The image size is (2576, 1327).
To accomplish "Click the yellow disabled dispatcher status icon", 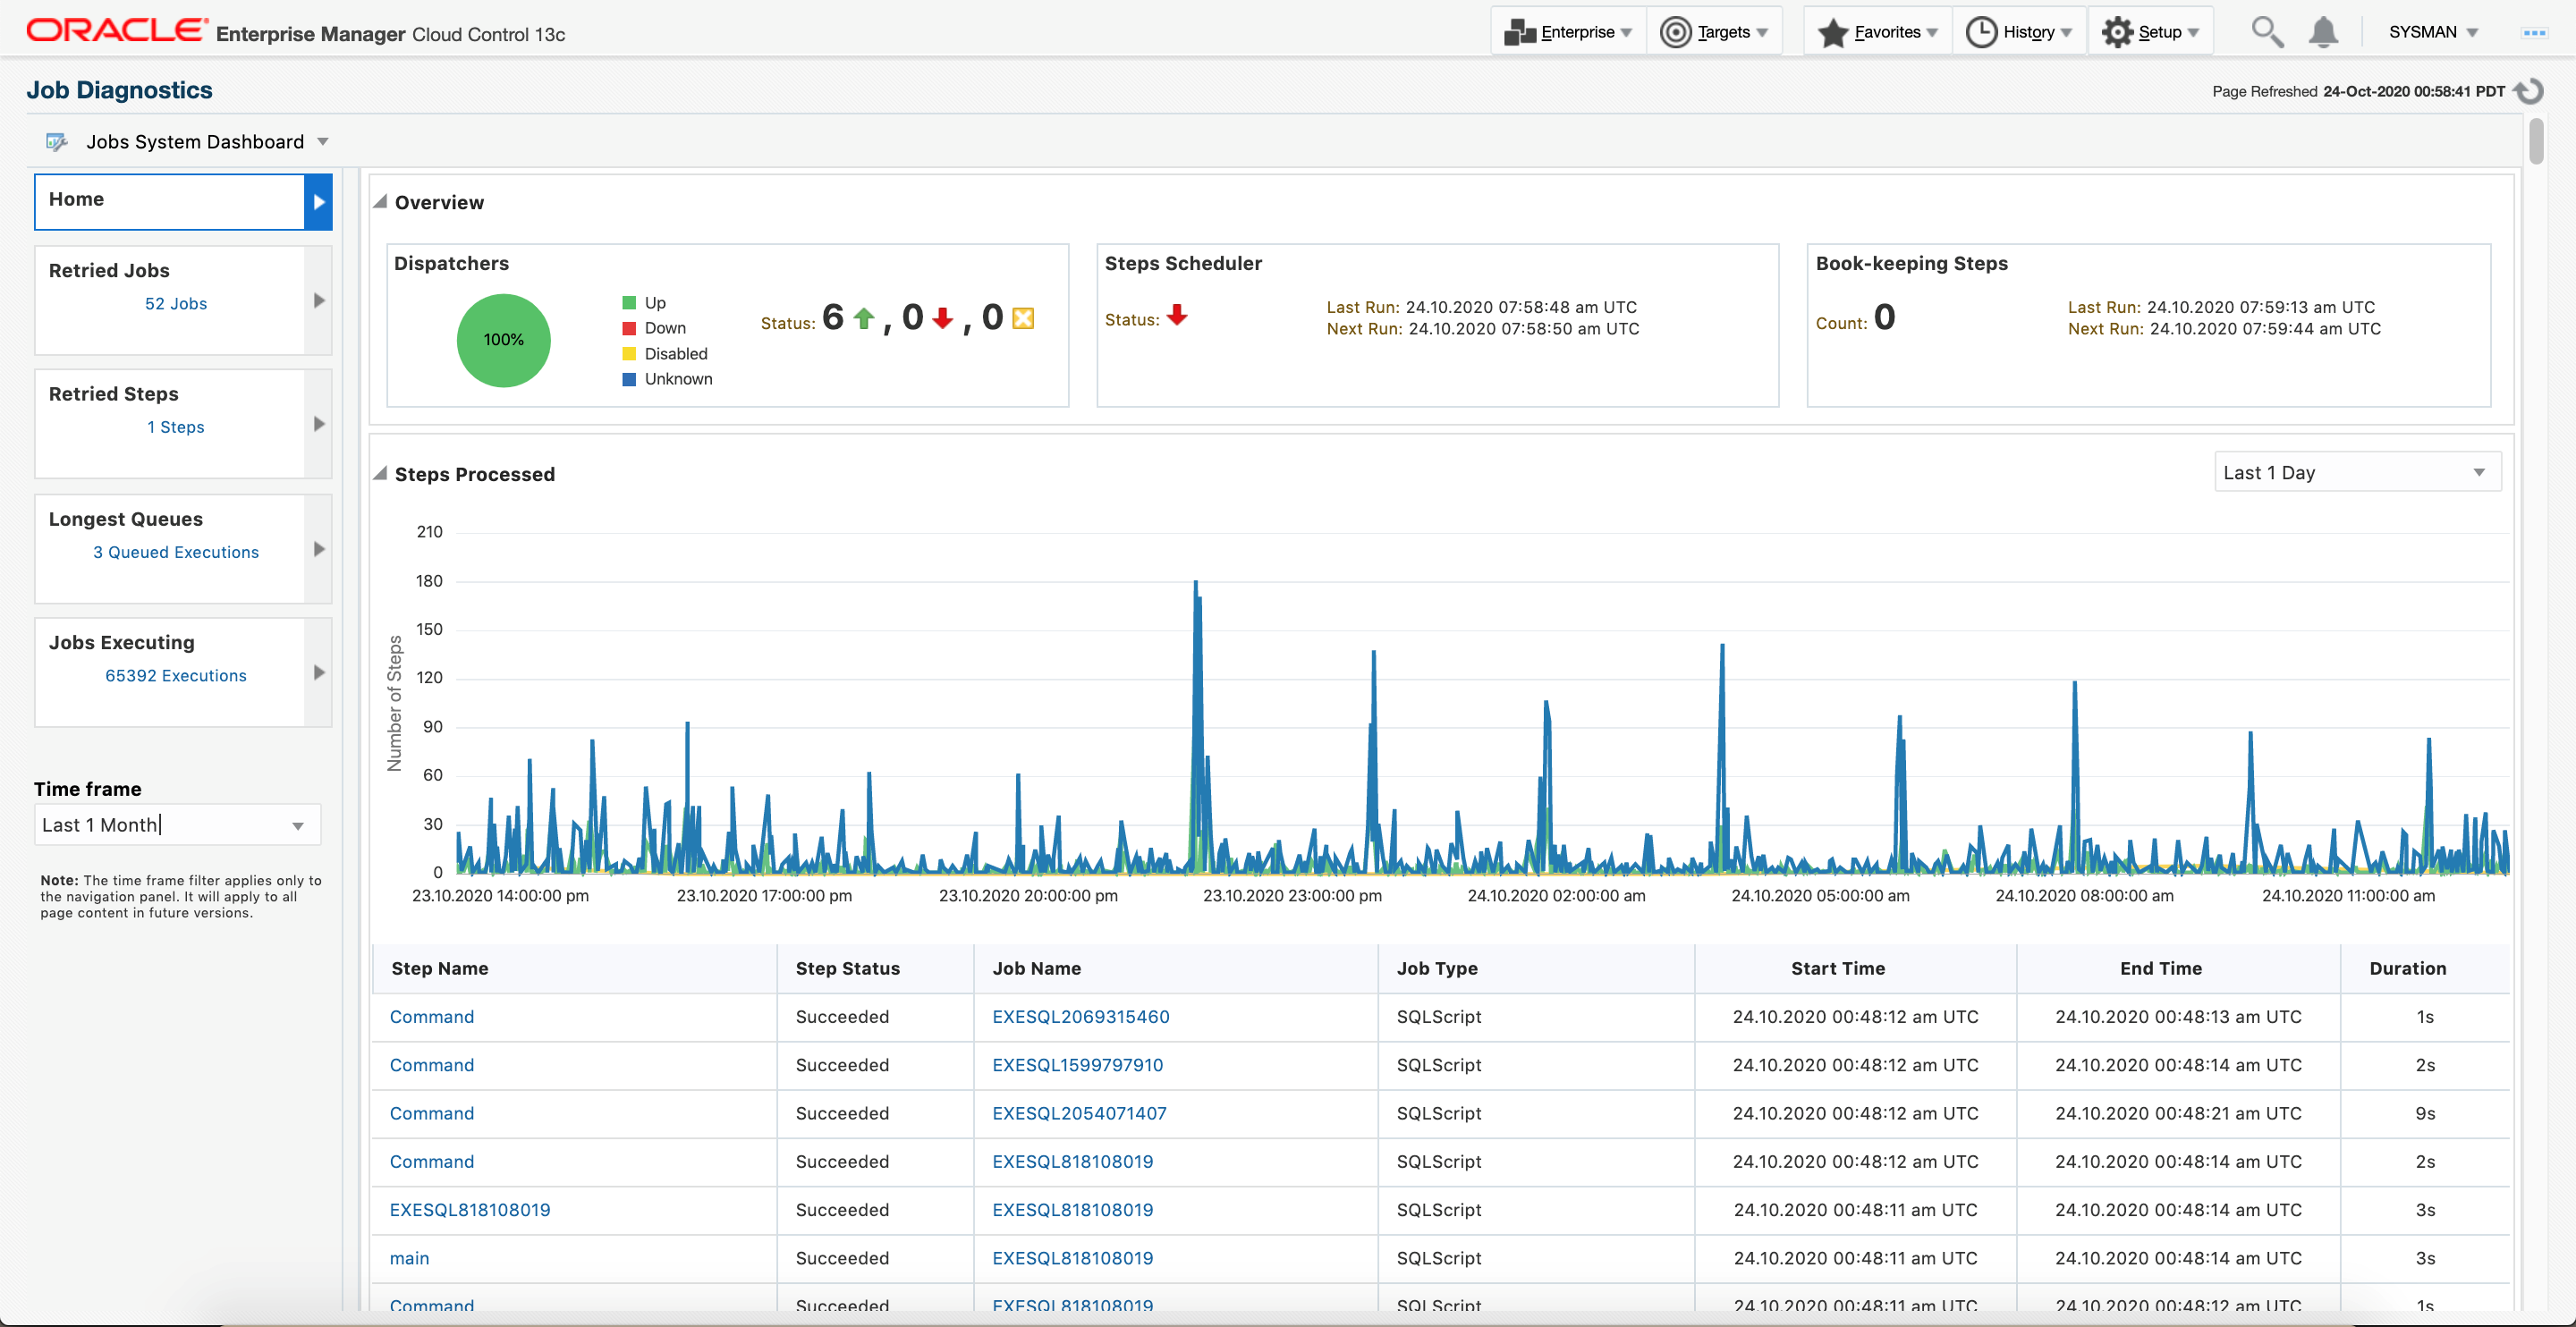I will [x=1022, y=319].
